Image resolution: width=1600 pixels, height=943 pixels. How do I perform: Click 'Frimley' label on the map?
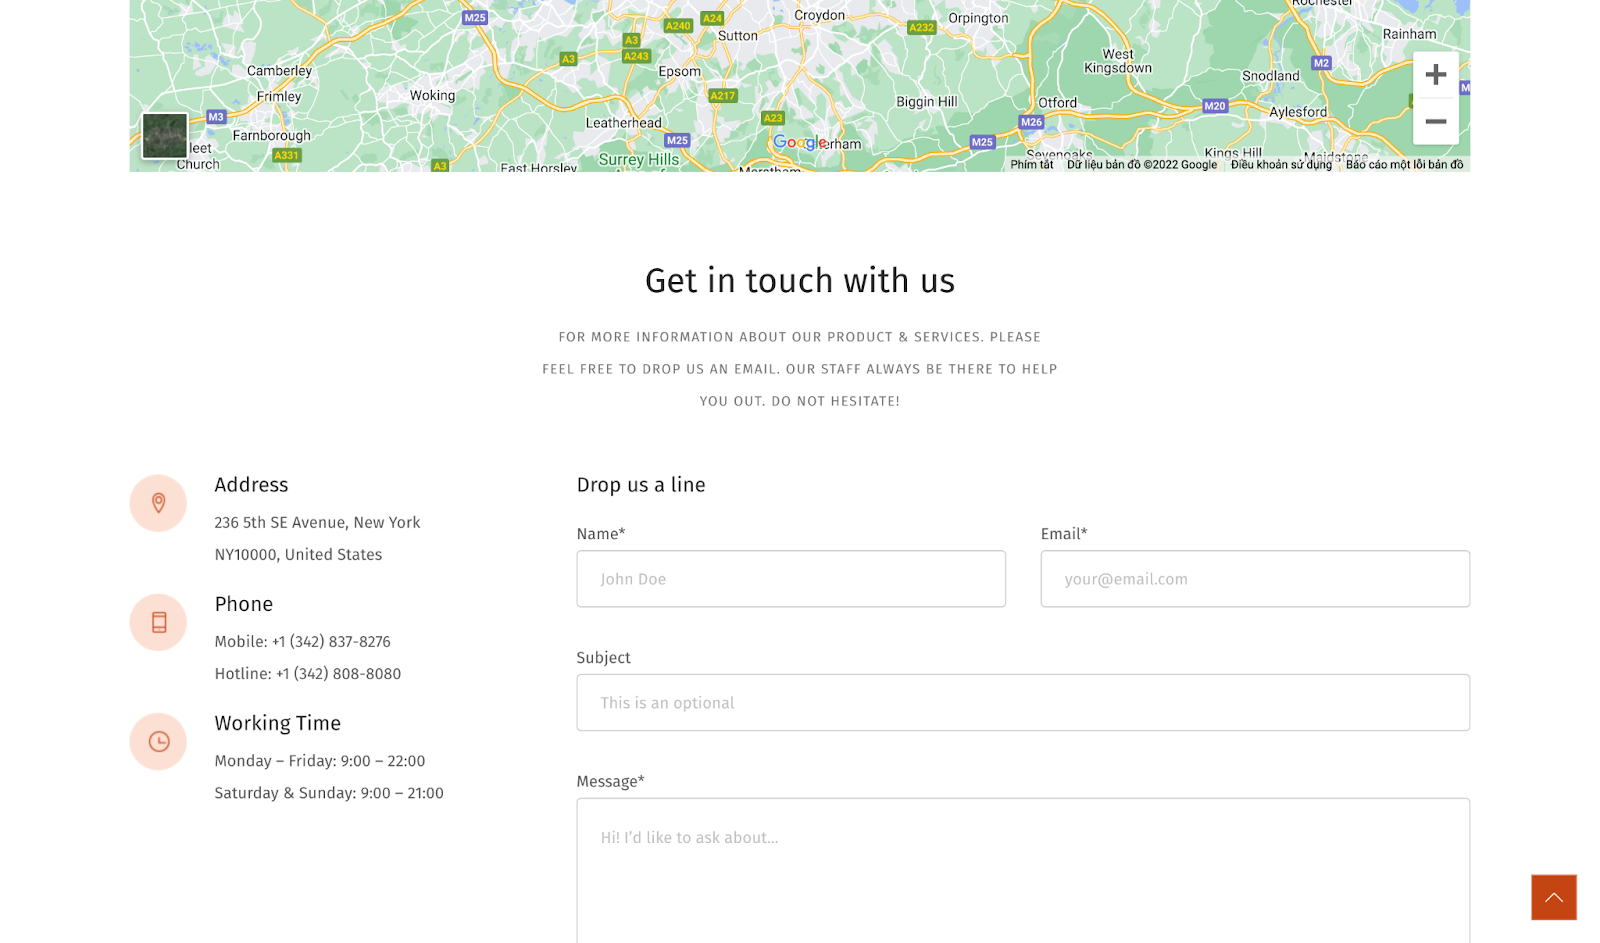tap(278, 96)
